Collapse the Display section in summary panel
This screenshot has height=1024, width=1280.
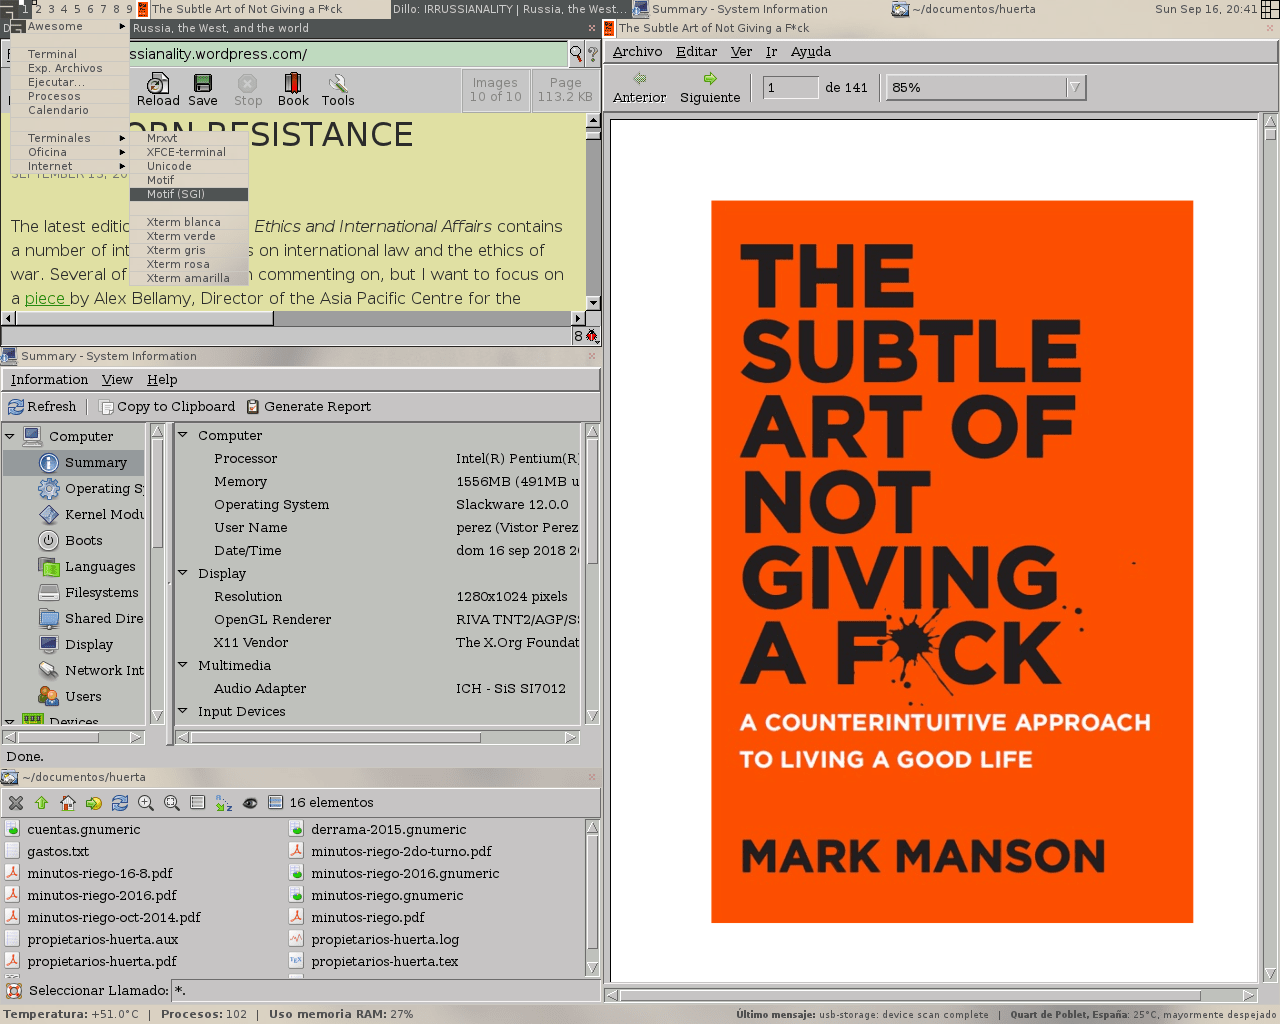click(x=183, y=573)
